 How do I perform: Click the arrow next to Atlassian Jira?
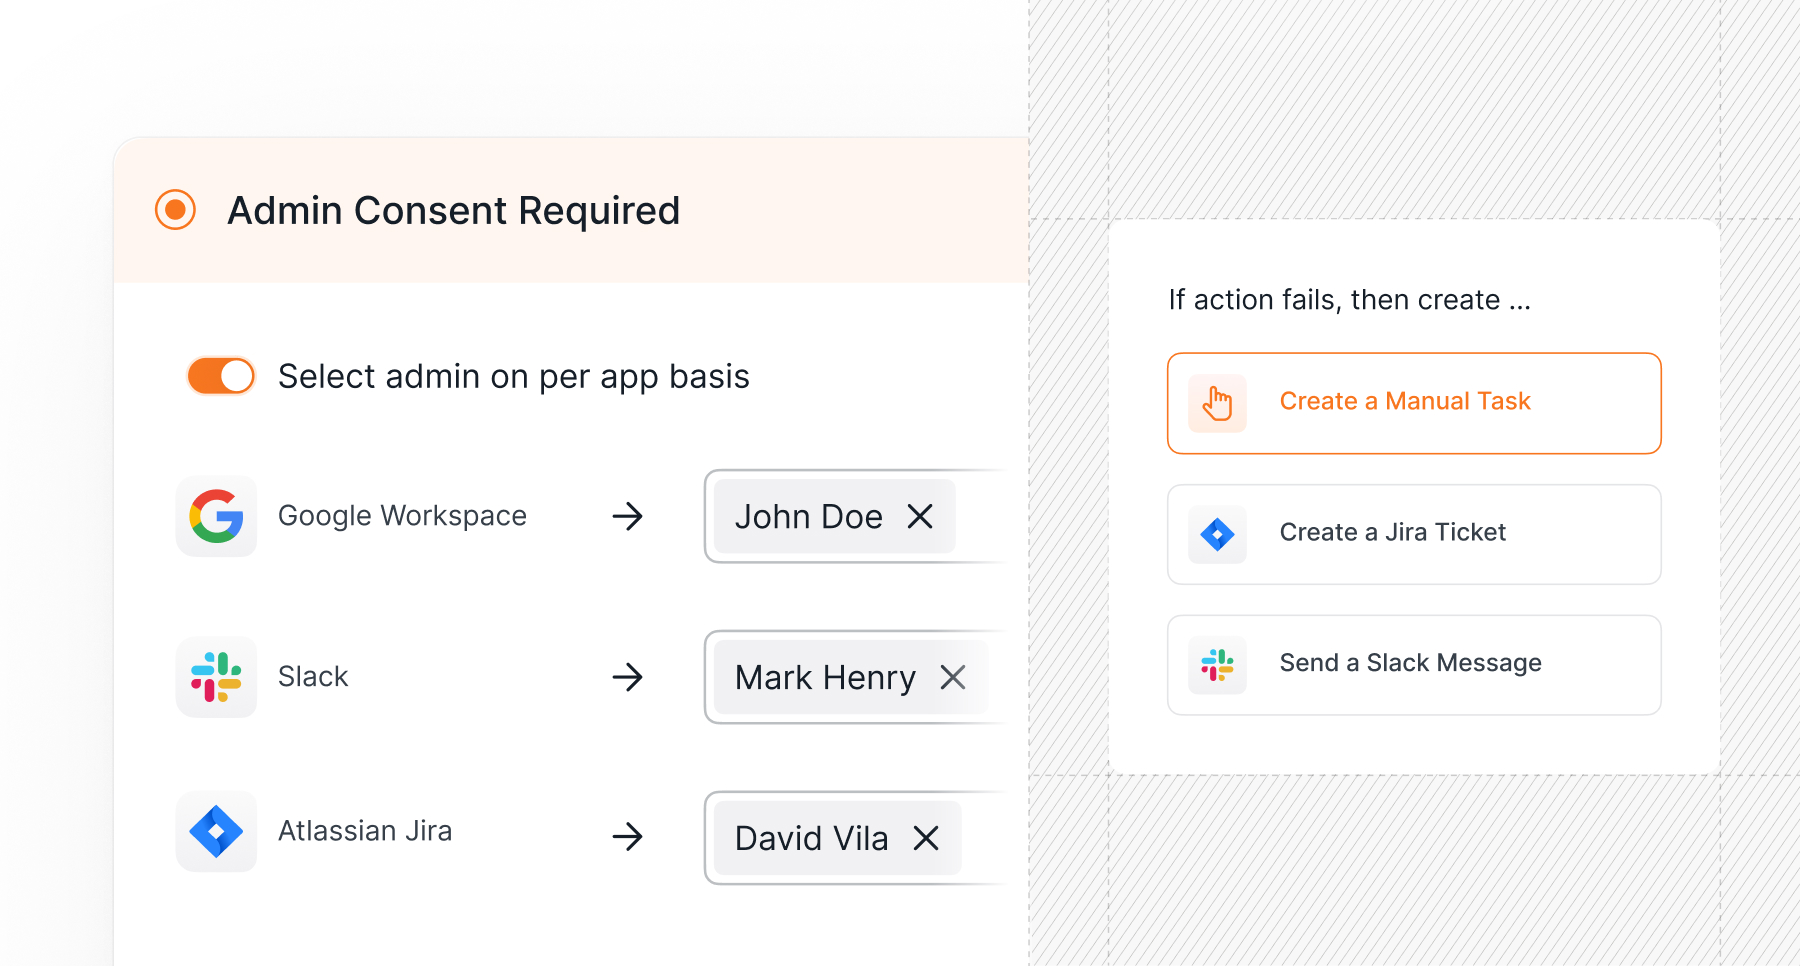[628, 836]
